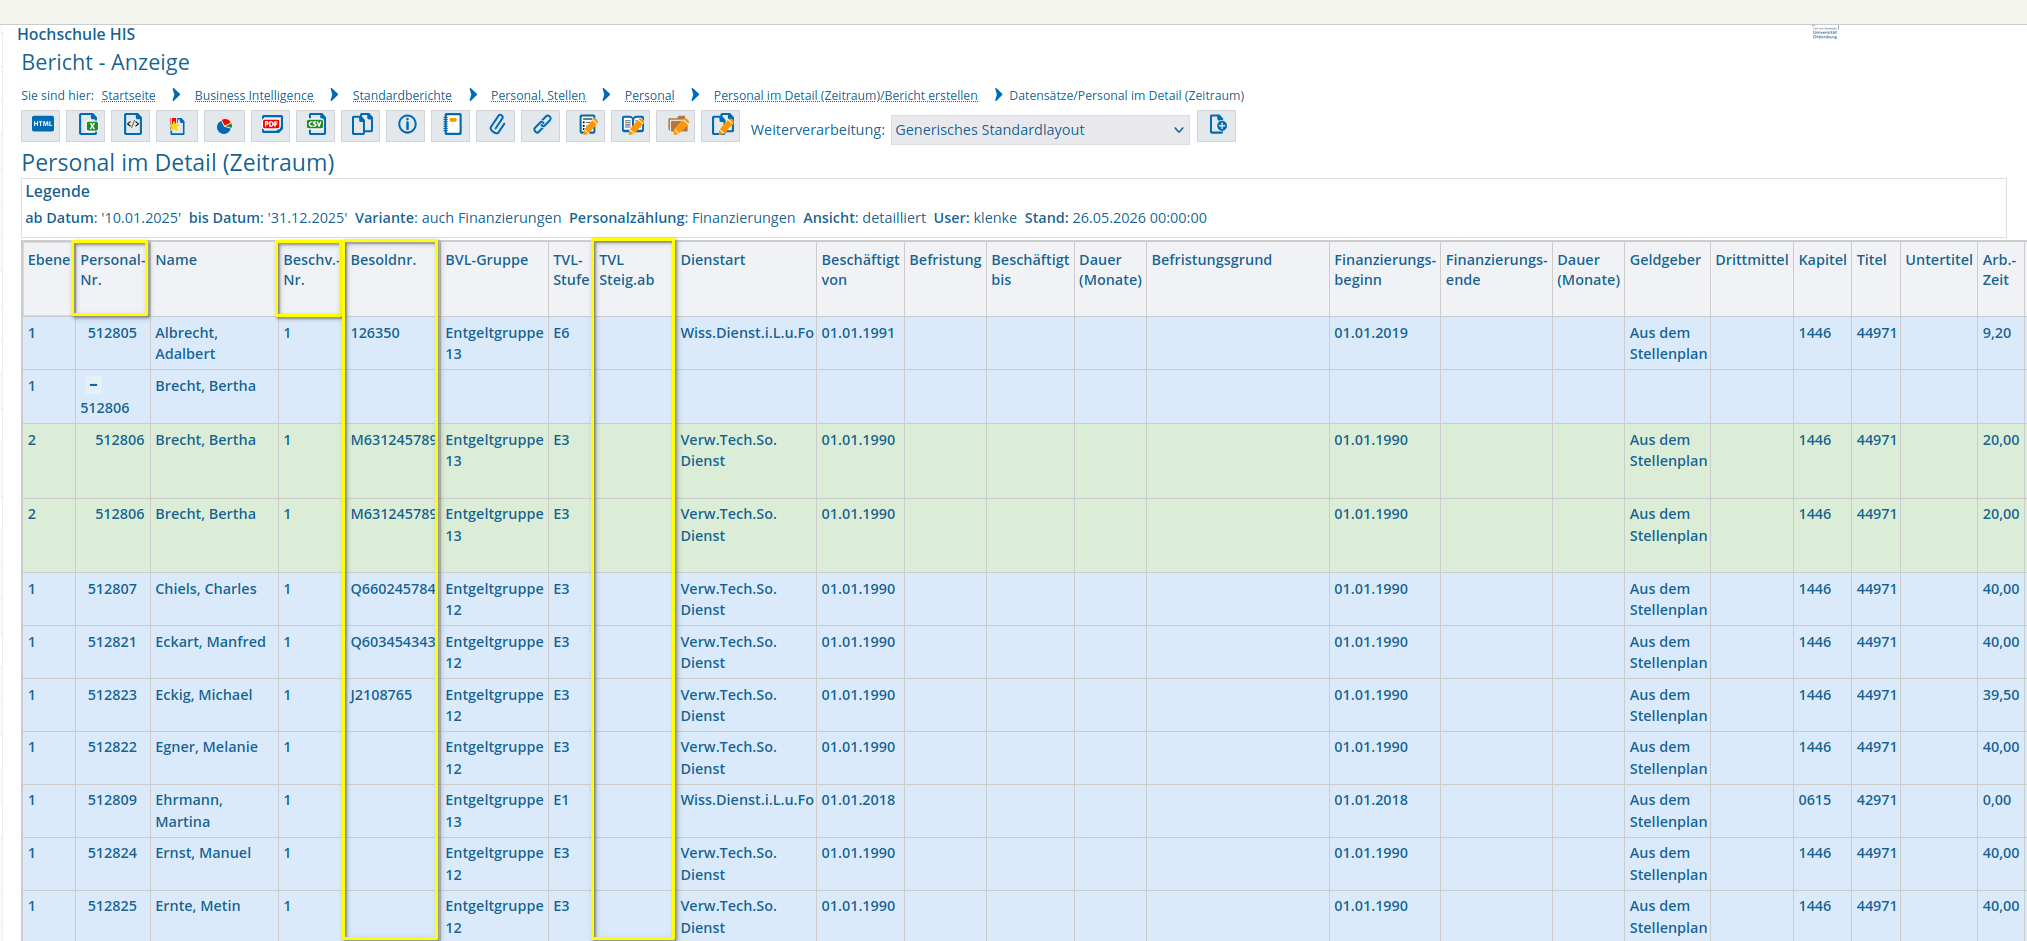Select personnel number 512807
Viewport: 2027px width, 941px height.
click(112, 589)
